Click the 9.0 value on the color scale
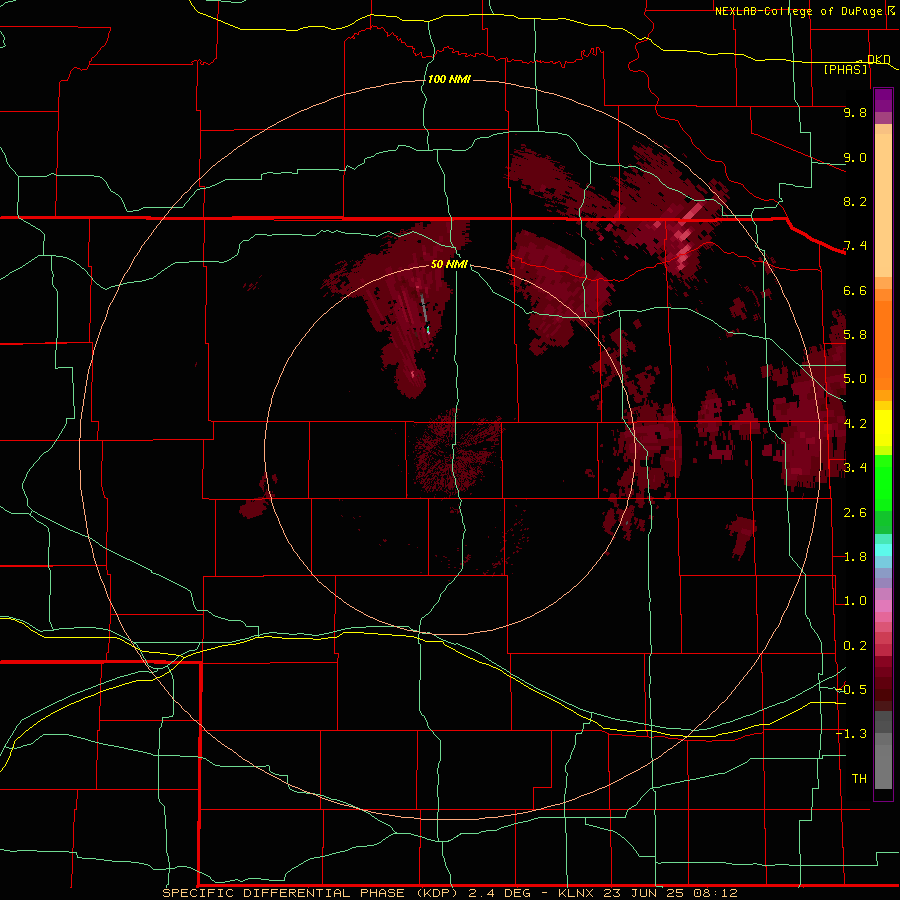The width and height of the screenshot is (900, 900). (x=855, y=157)
